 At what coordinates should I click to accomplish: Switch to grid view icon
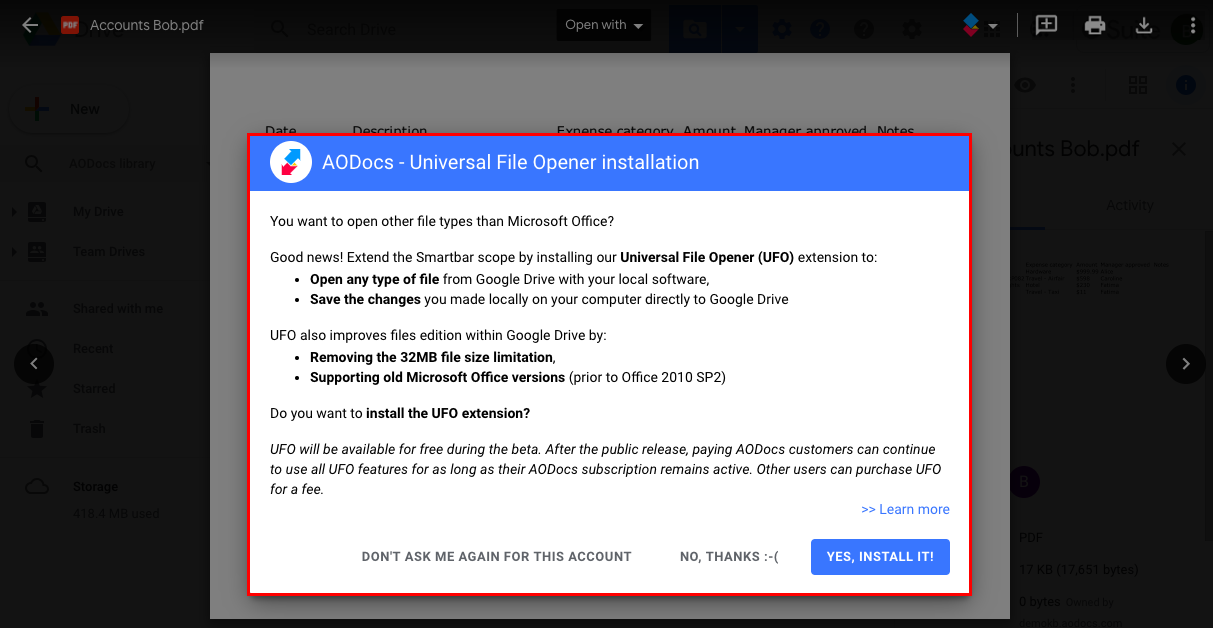pyautogui.click(x=1138, y=86)
